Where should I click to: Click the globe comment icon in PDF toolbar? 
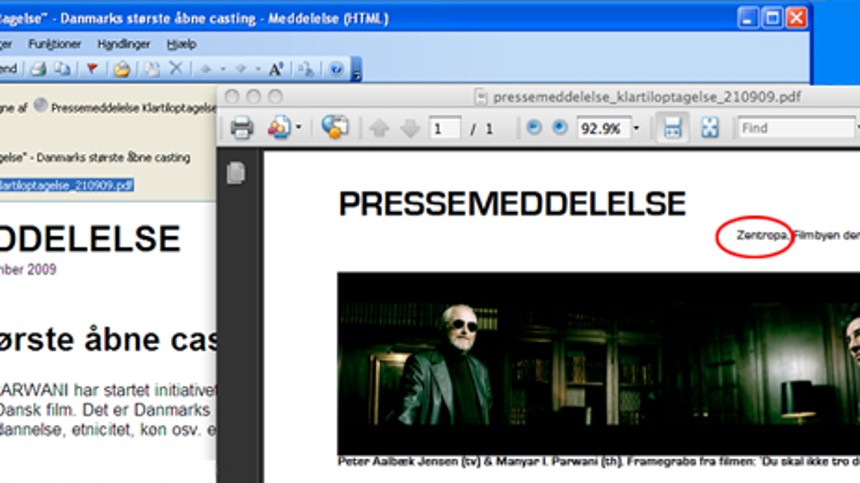[x=335, y=128]
